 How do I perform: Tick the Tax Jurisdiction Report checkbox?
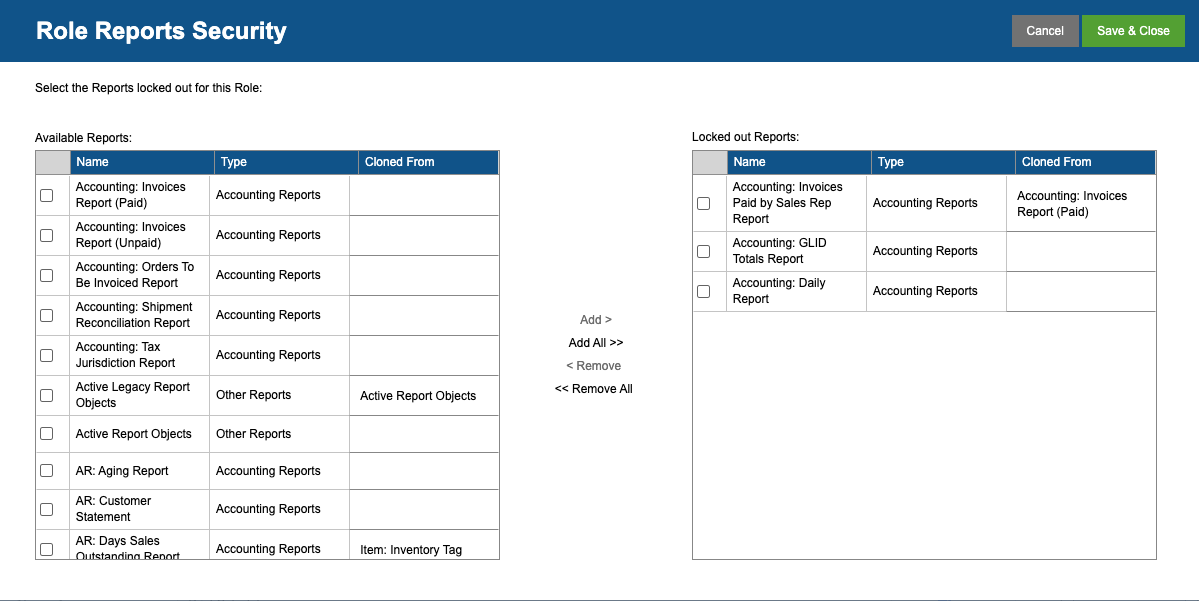[47, 355]
